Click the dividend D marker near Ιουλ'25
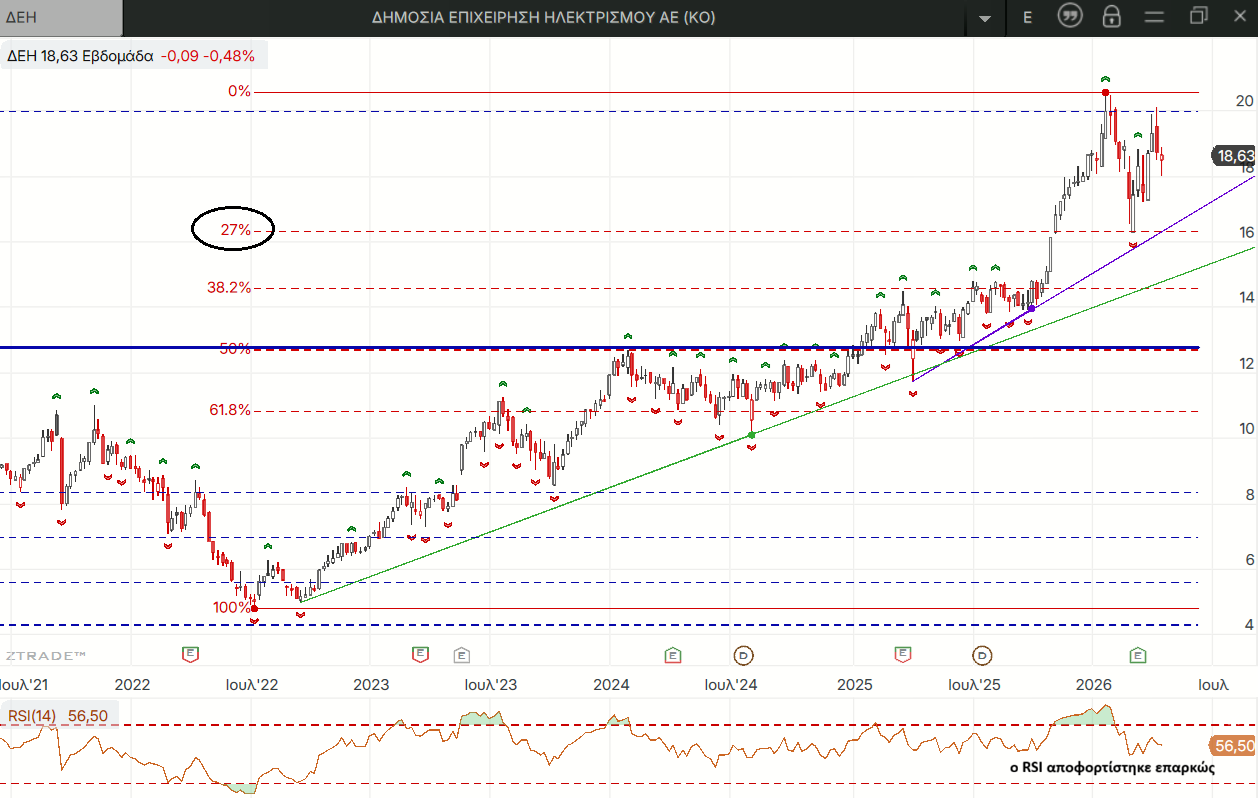 [983, 655]
